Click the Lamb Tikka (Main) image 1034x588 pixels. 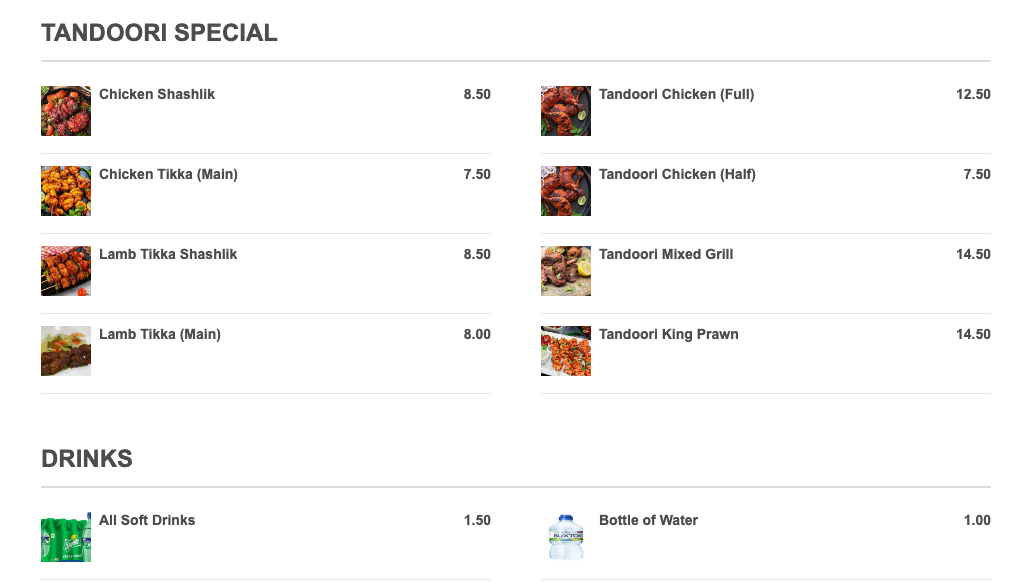(x=66, y=351)
